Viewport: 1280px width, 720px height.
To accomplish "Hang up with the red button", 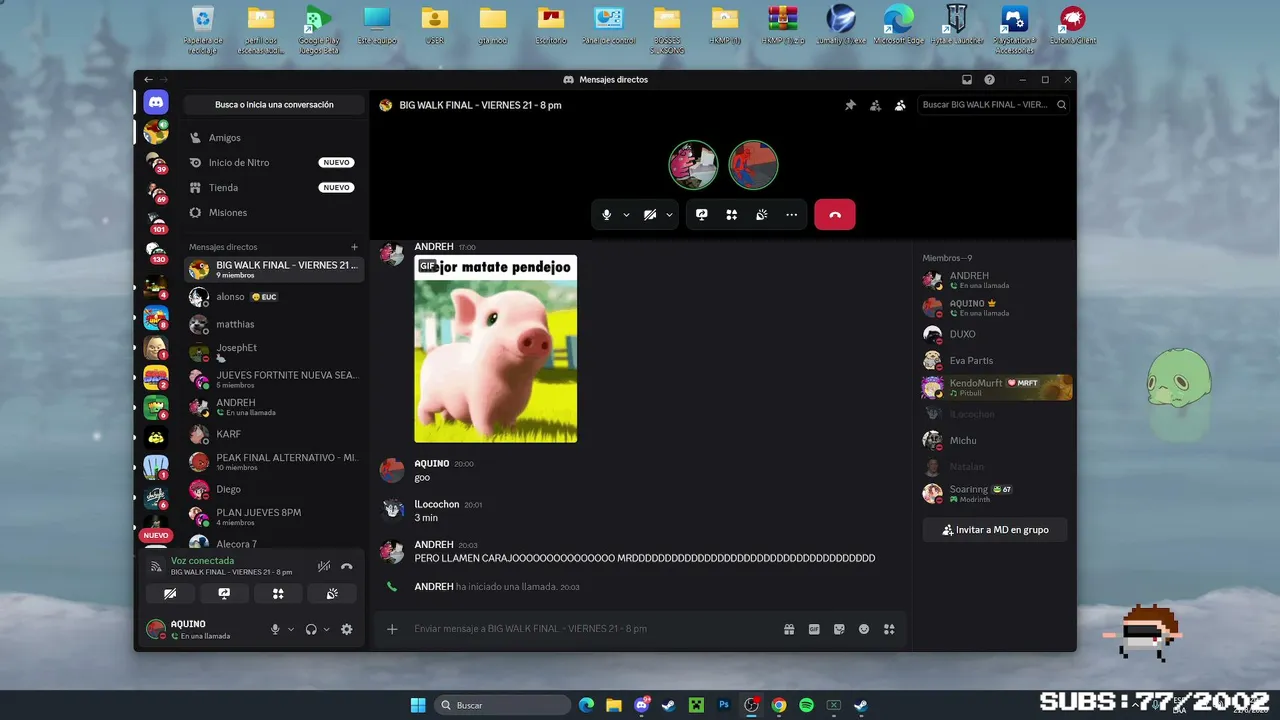I will [x=835, y=214].
